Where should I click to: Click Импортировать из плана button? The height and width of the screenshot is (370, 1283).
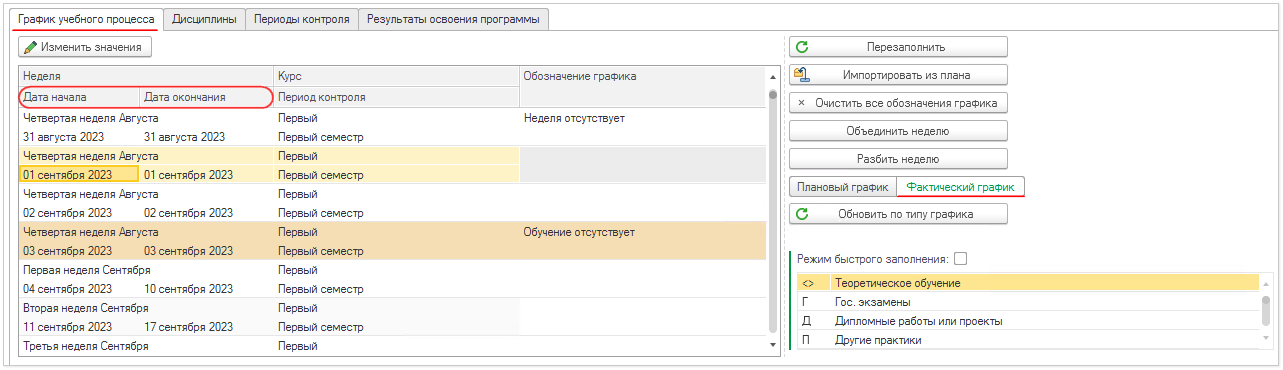[x=898, y=74]
